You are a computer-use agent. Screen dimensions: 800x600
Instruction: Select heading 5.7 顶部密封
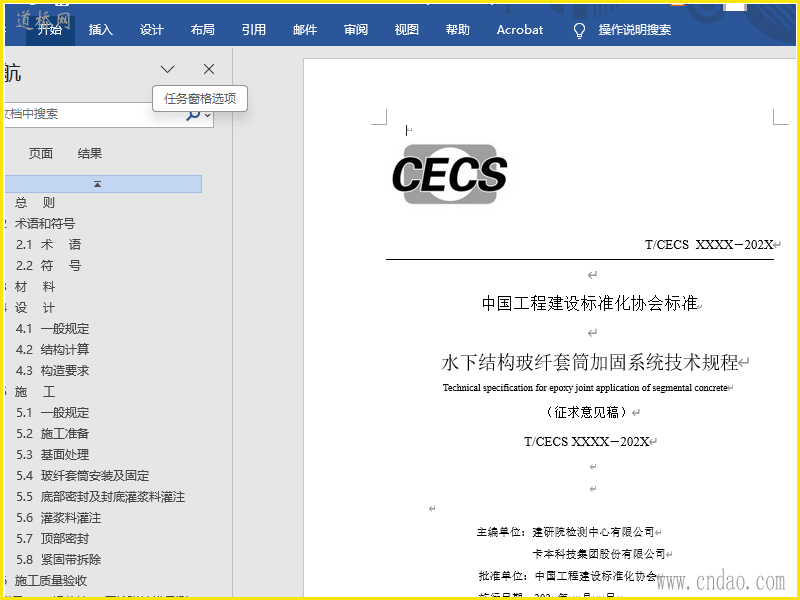(53, 539)
